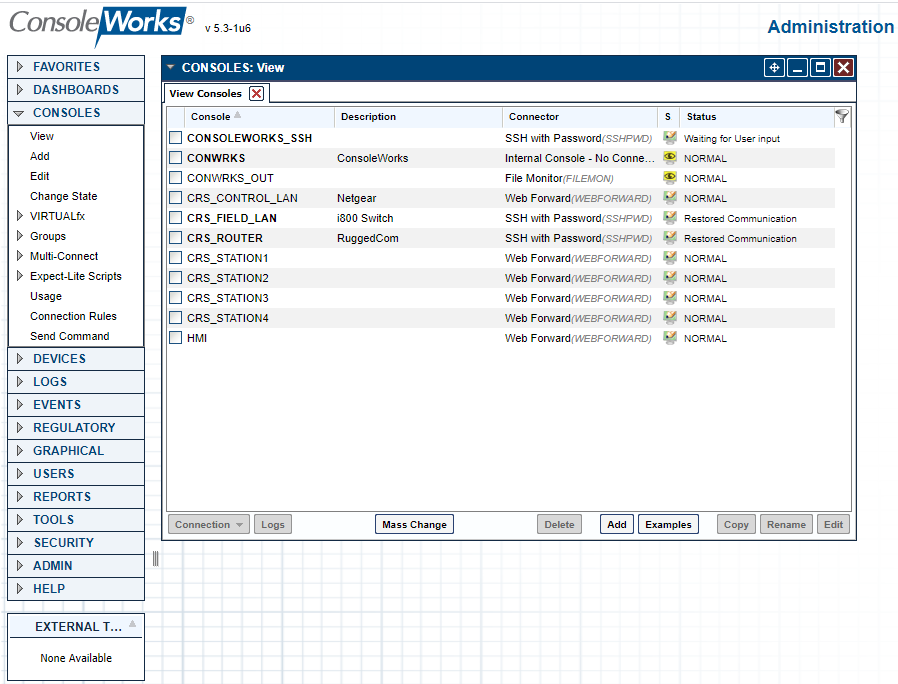Collapse the CONSOLES: View panel triangle
Image resolution: width=898 pixels, height=684 pixels.
click(171, 68)
